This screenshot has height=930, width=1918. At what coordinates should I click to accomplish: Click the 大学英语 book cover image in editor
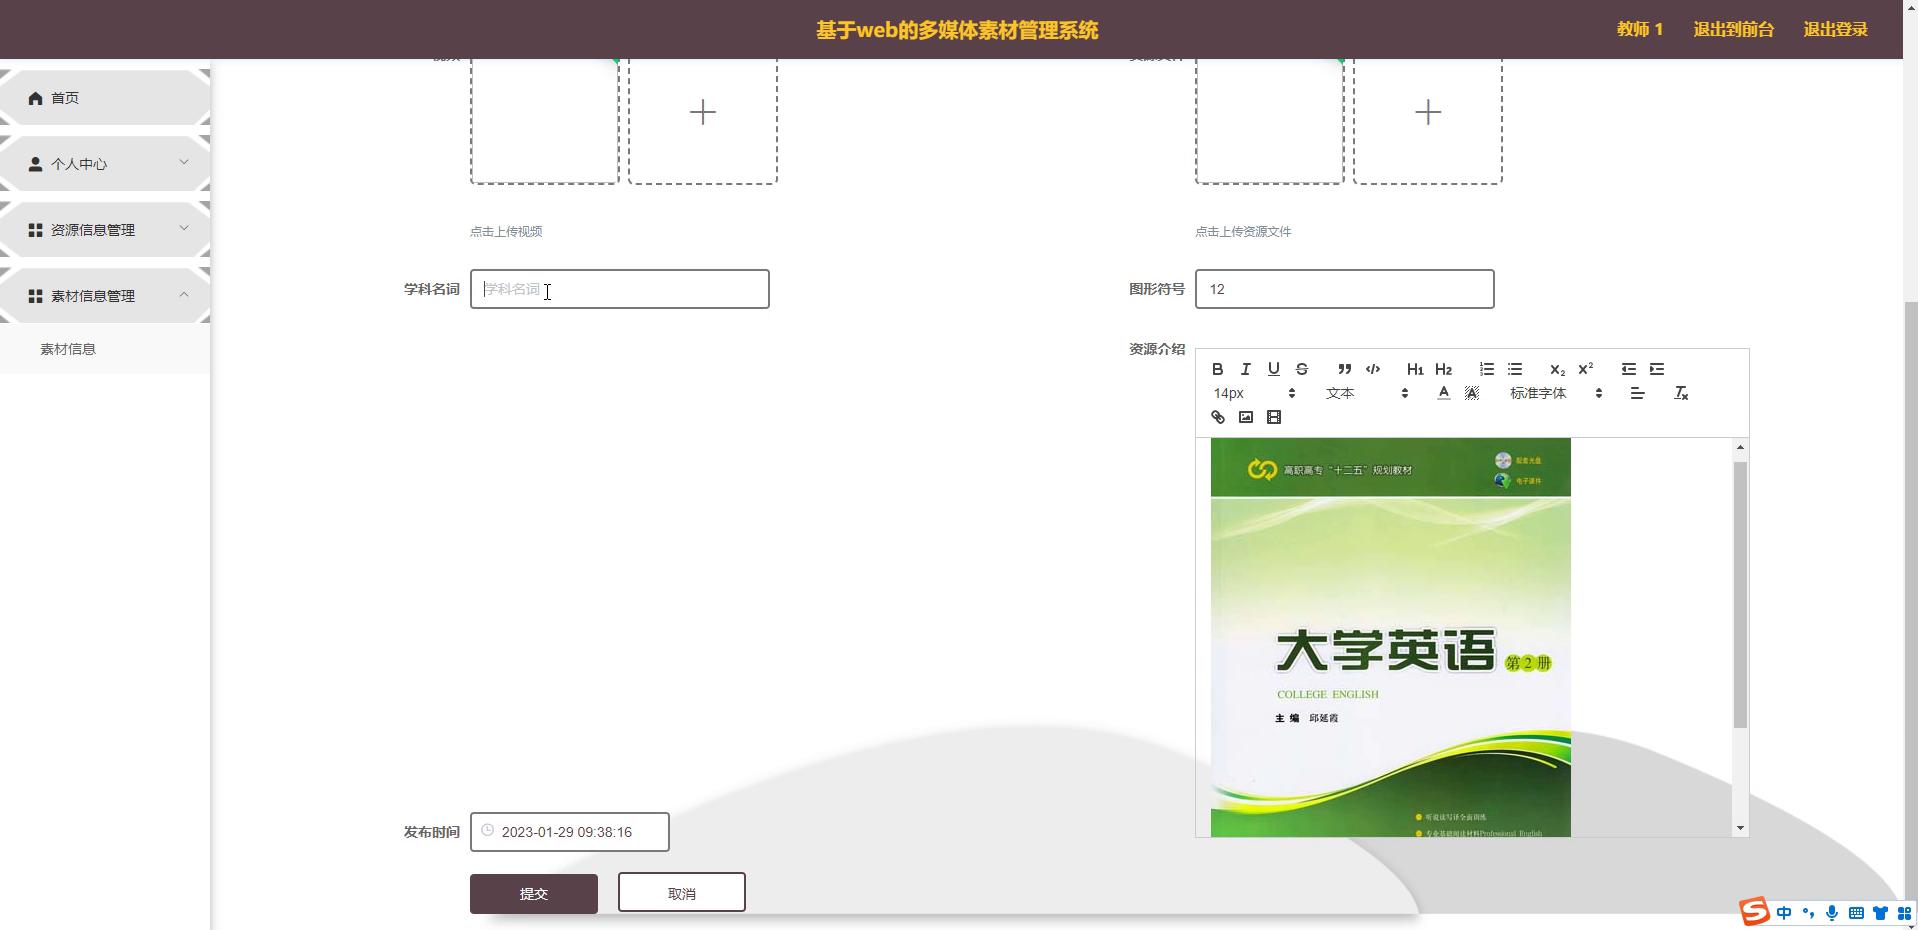pyautogui.click(x=1391, y=637)
